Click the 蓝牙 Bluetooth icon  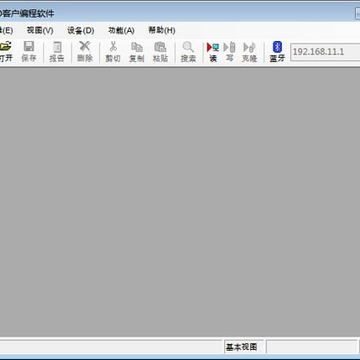pos(277,47)
